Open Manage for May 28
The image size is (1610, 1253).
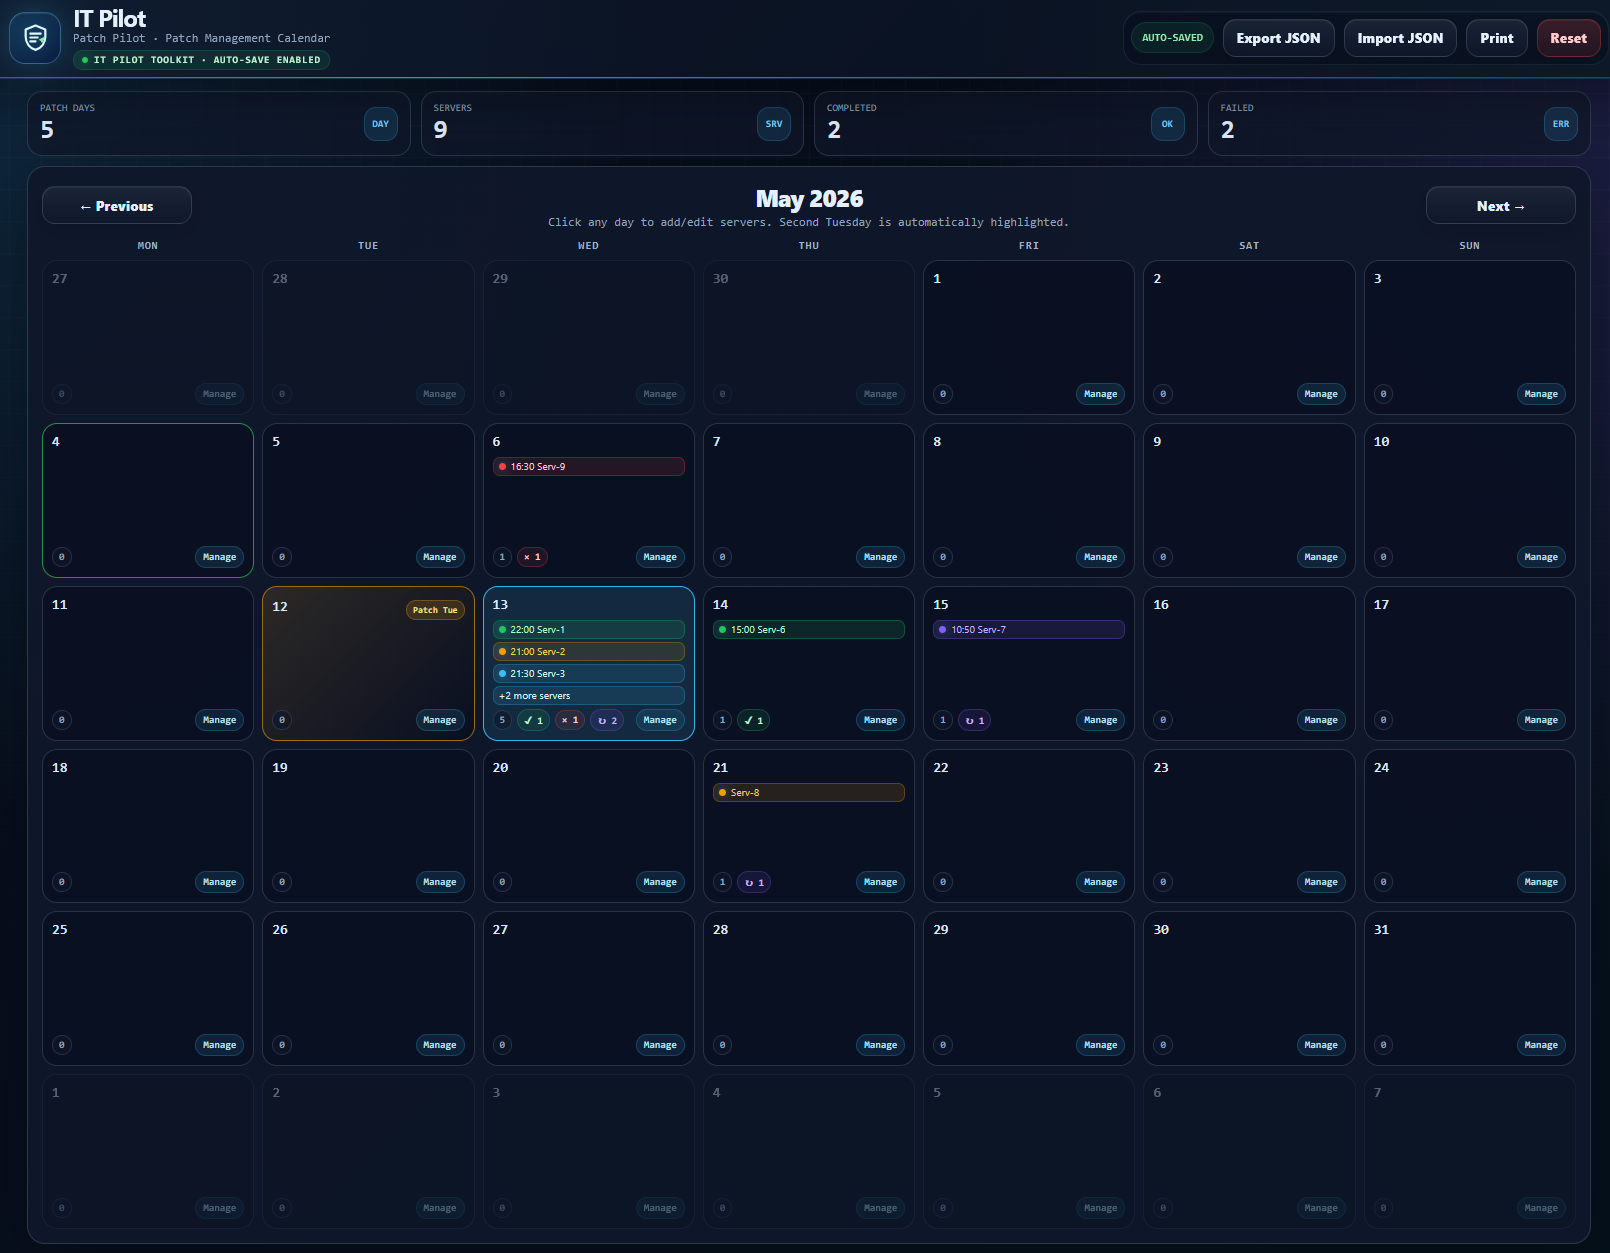(880, 1045)
